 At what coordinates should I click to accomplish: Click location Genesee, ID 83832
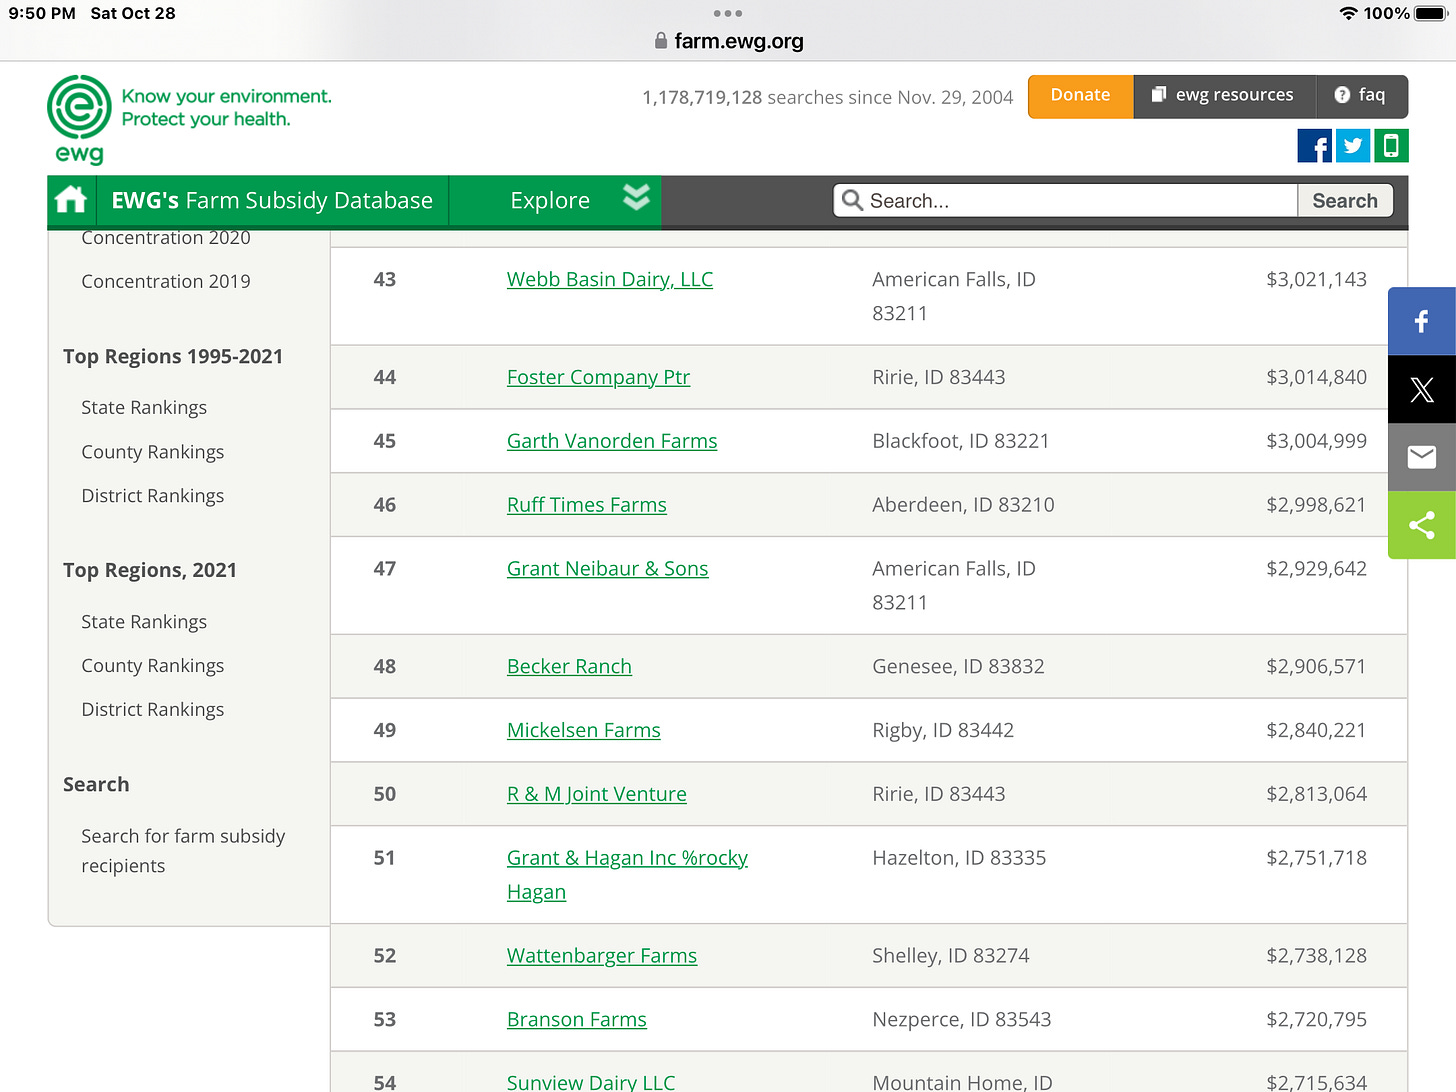958,667
